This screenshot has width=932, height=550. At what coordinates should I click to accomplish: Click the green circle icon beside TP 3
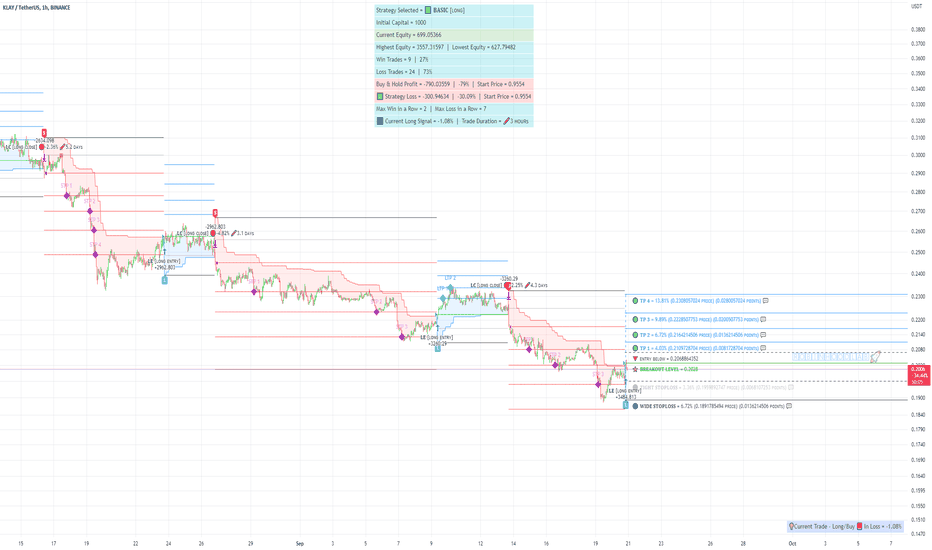[x=635, y=319]
